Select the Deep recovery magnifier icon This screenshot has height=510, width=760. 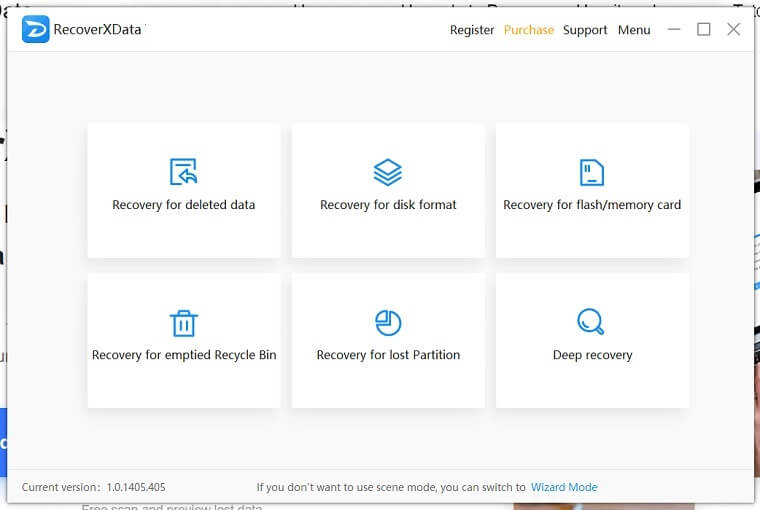(591, 321)
